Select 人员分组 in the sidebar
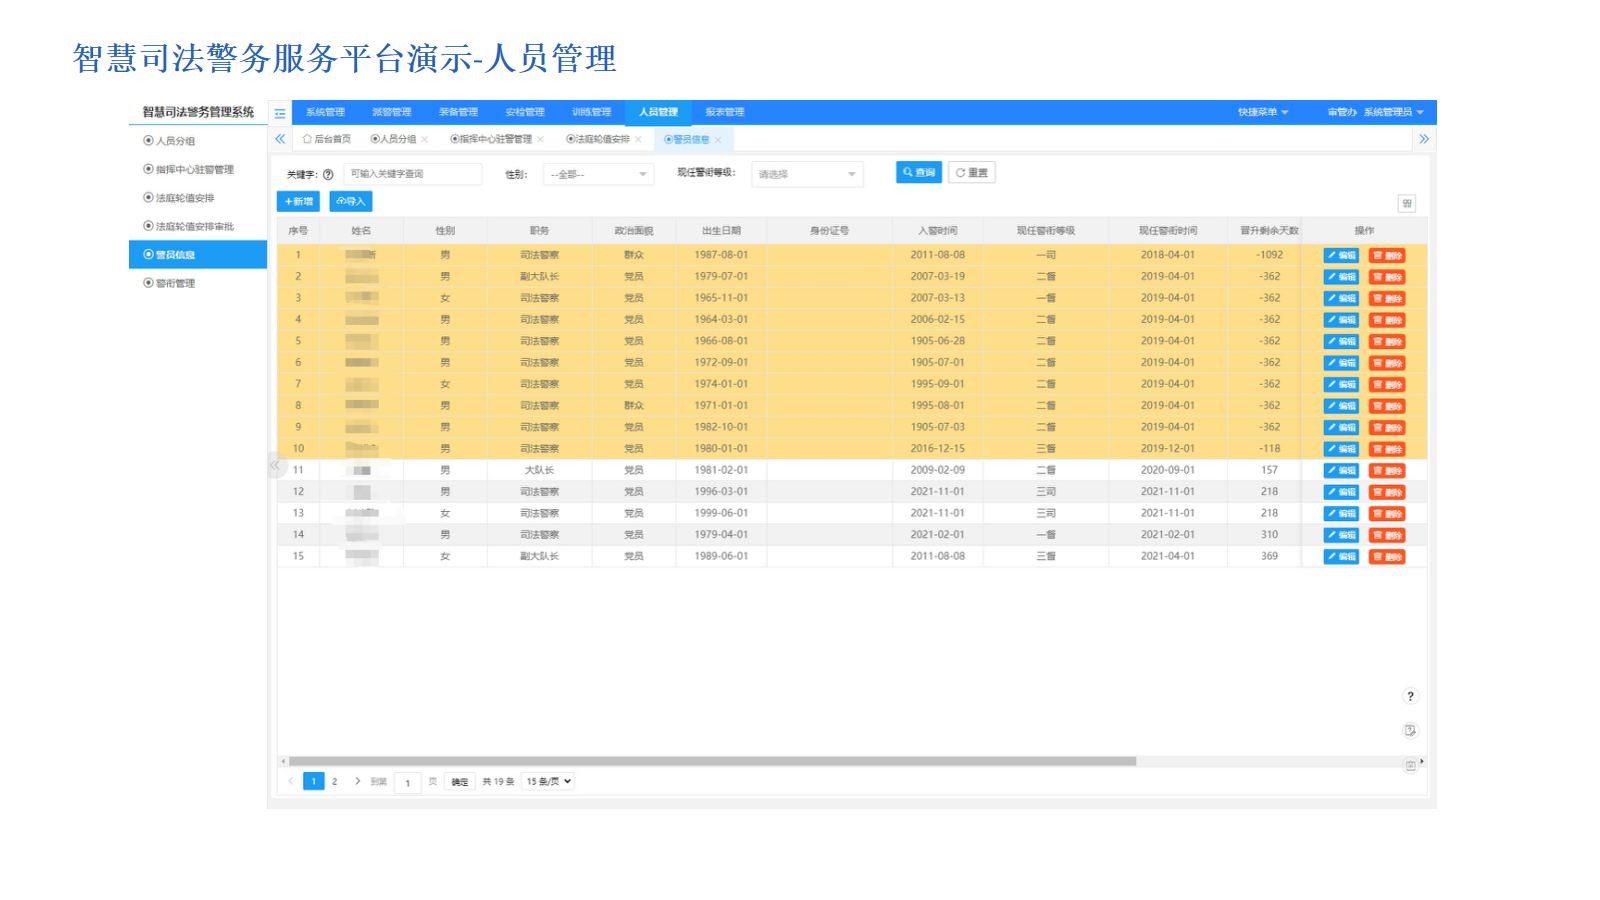This screenshot has width=1600, height=900. click(x=175, y=141)
